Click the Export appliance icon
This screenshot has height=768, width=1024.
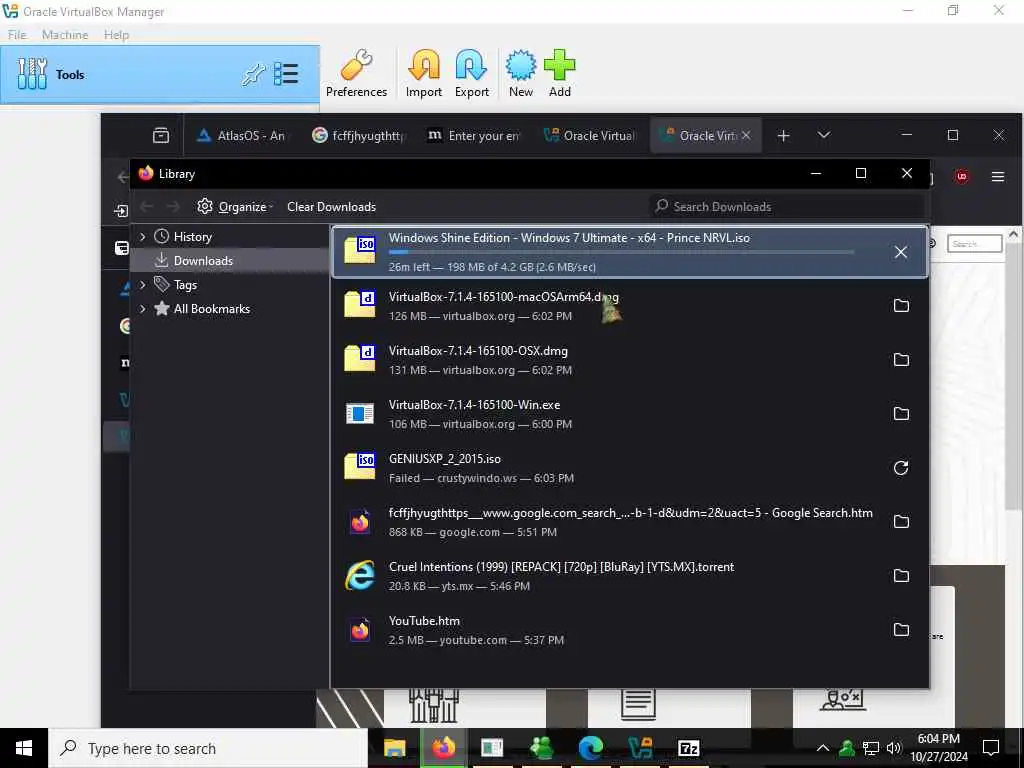pos(472,73)
